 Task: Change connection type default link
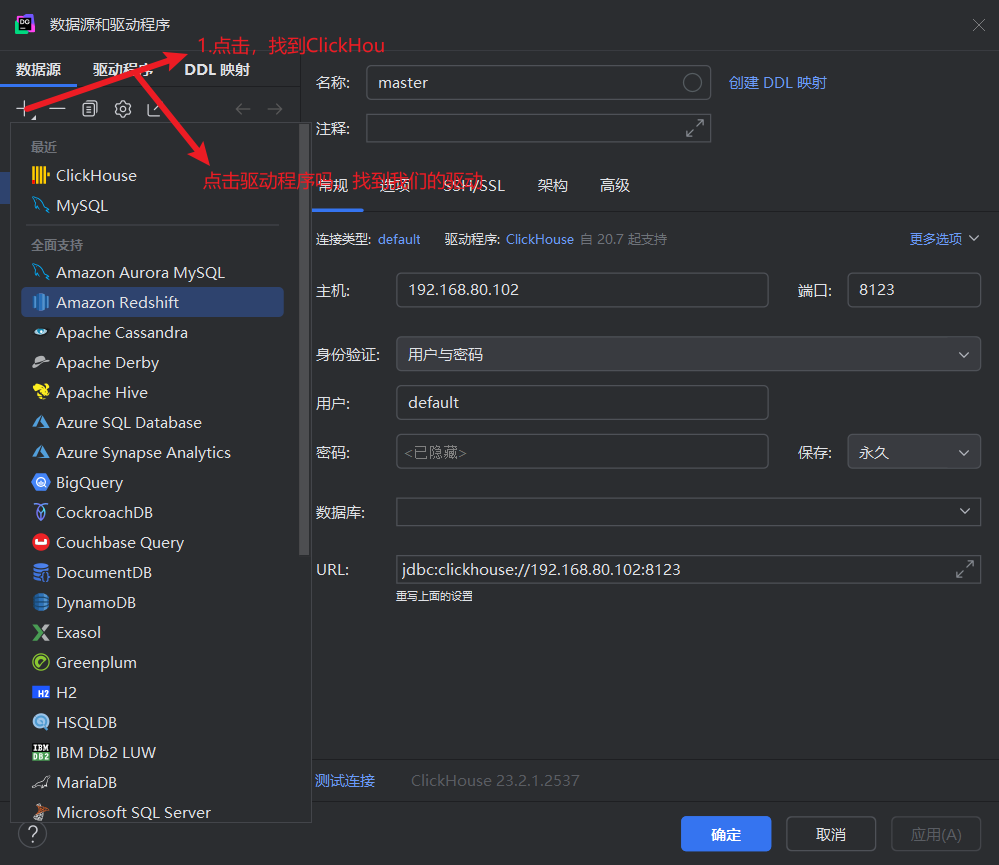[399, 239]
